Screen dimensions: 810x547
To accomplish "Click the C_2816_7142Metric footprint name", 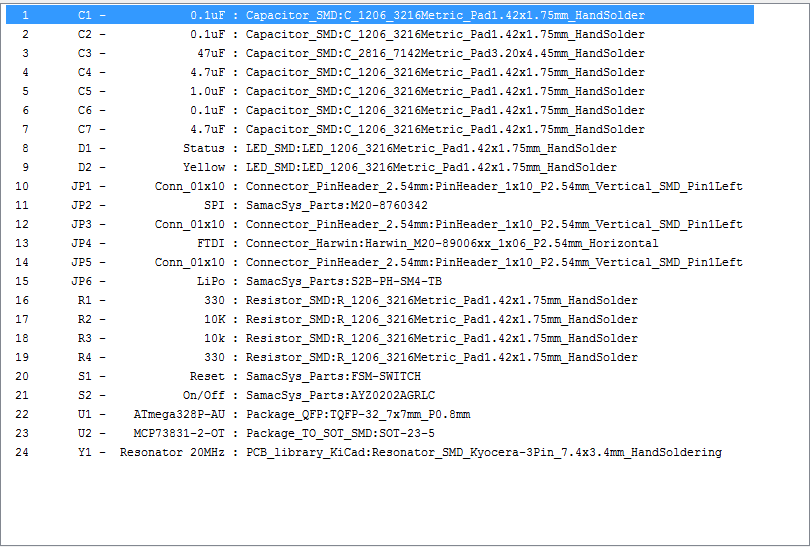I will (x=445, y=53).
